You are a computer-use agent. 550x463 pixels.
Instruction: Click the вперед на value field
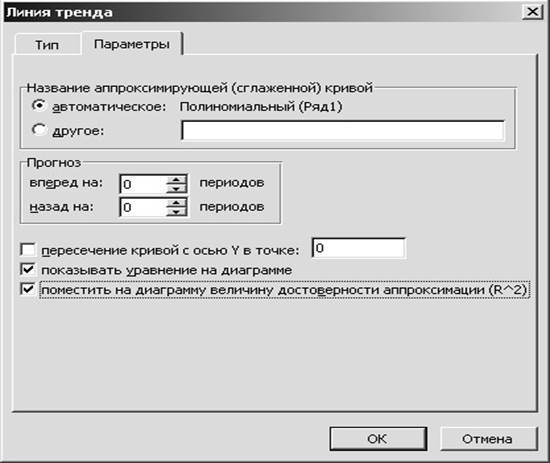[143, 184]
